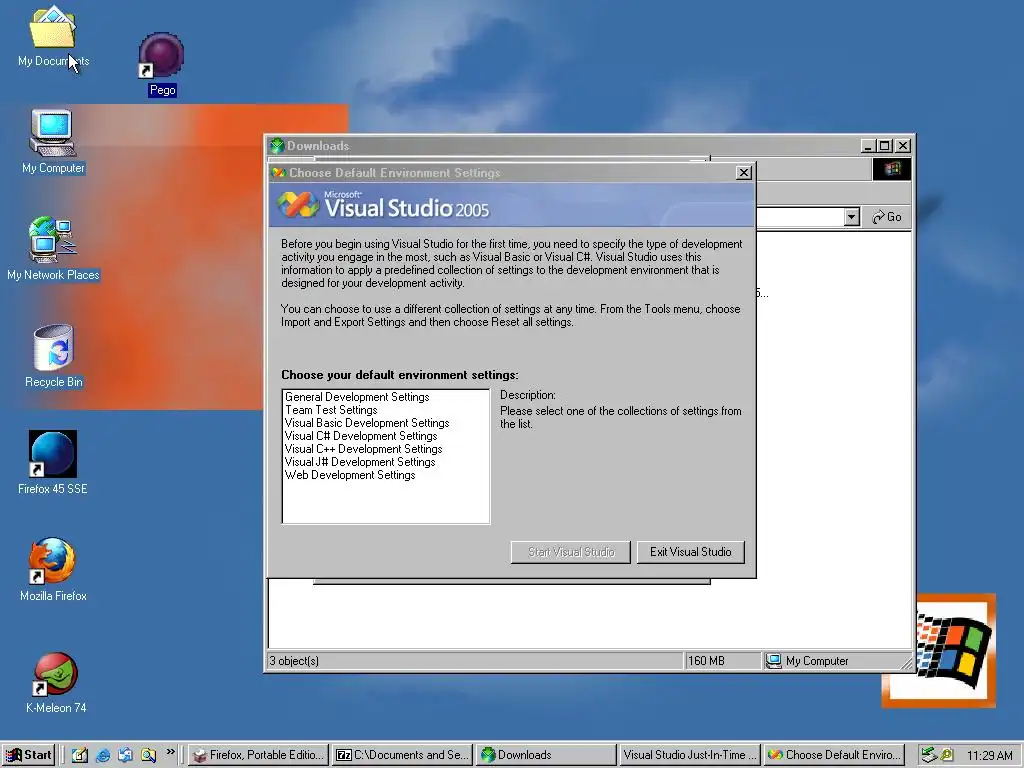The height and width of the screenshot is (768, 1024).
Task: Switch to Firefox, Portable Edition taskbar button
Action: coord(259,755)
